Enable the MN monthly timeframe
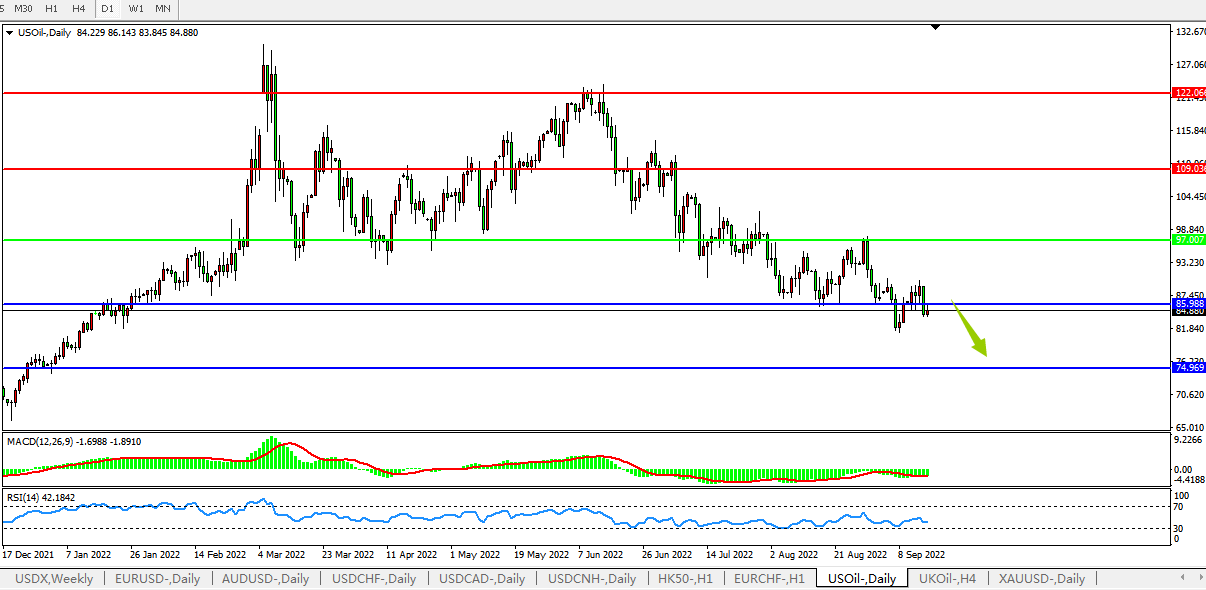This screenshot has width=1206, height=590. click(x=162, y=8)
